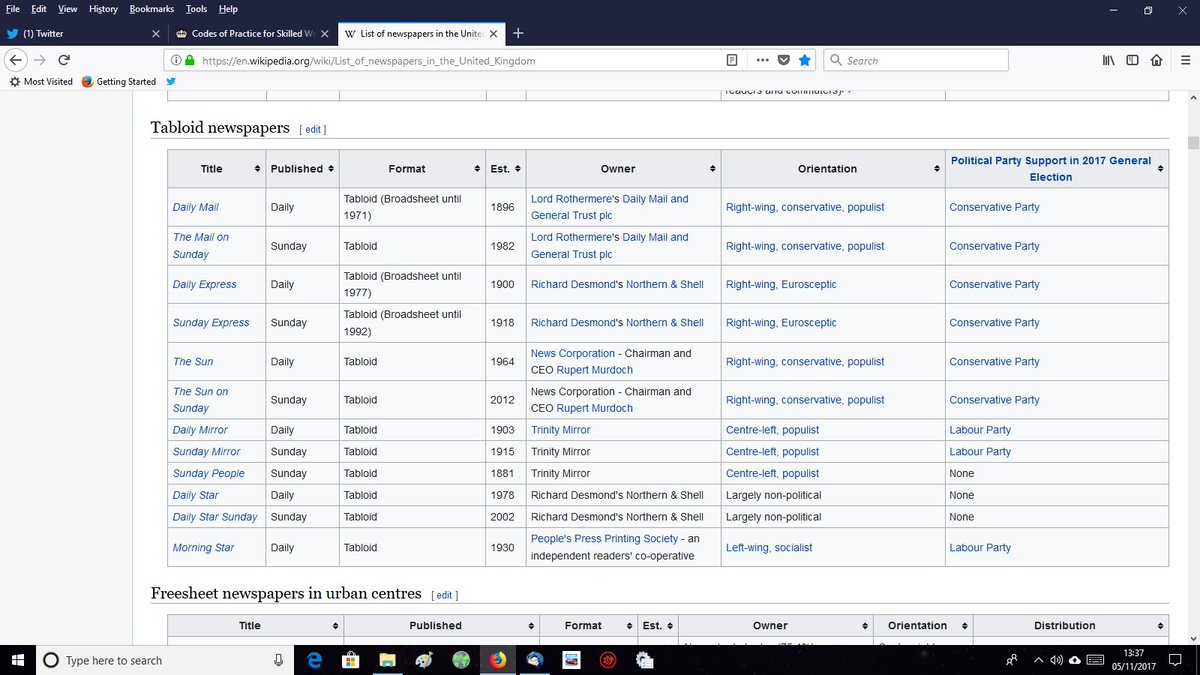Open the Firefox hamburger menu
Image resolution: width=1200 pixels, height=675 pixels.
tap(1184, 60)
